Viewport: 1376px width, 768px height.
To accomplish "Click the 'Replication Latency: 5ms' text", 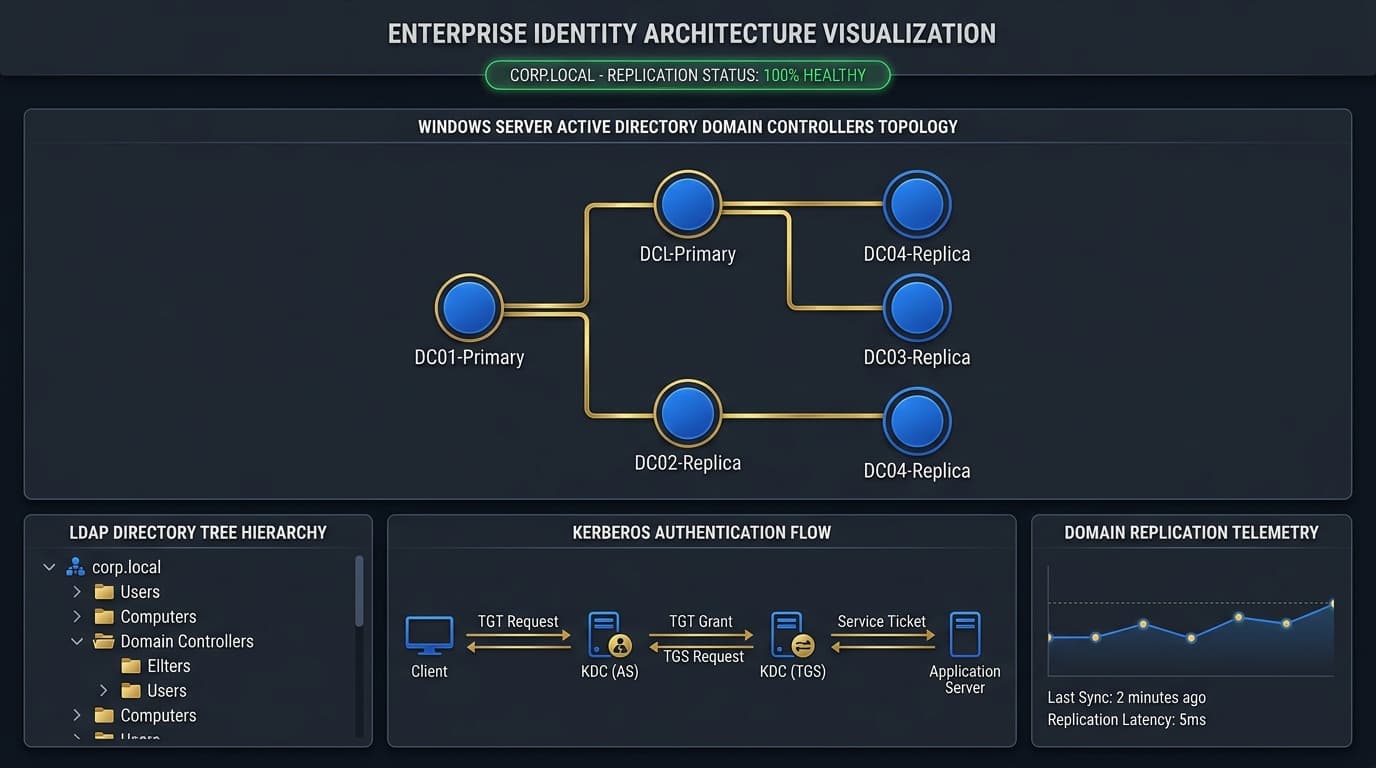I will [x=1127, y=719].
